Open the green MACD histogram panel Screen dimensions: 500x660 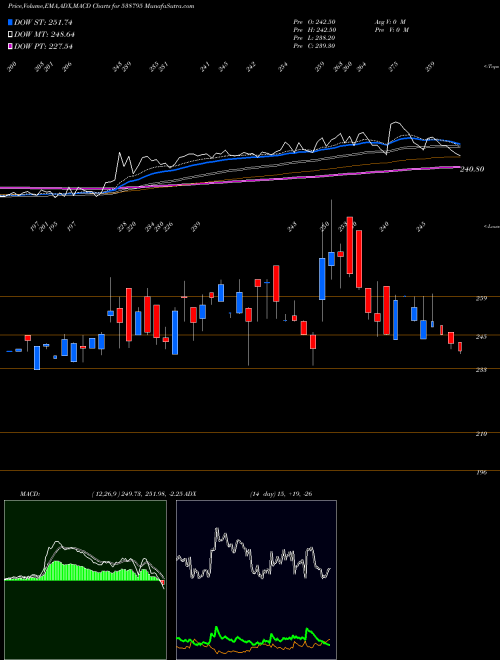pos(85,580)
